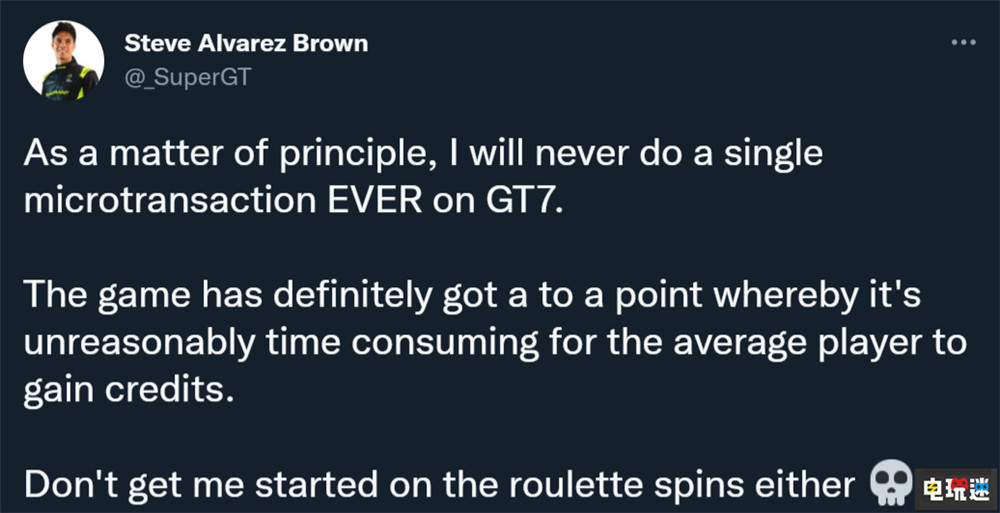Open the @_SuperGT handle link
This screenshot has width=1000, height=513.
[x=187, y=76]
